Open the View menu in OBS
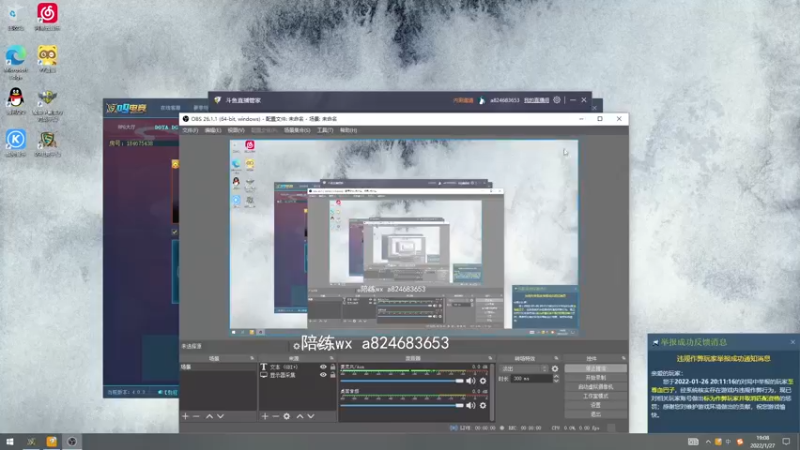This screenshot has width=800, height=450. tap(236, 131)
